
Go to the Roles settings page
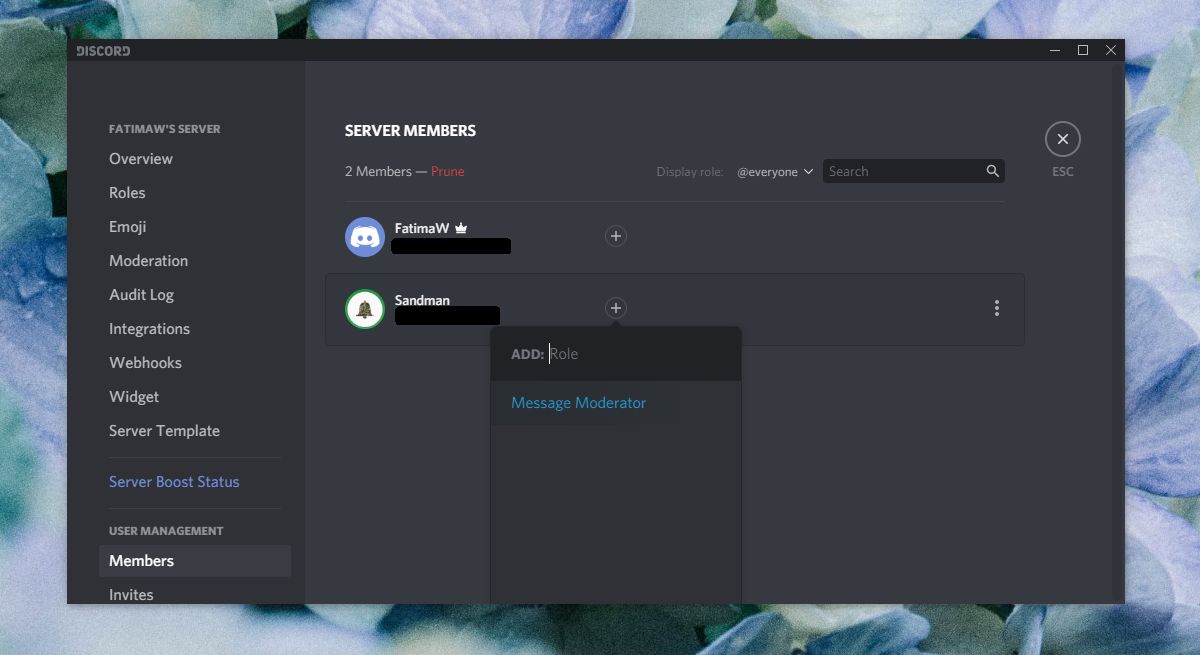pyautogui.click(x=127, y=192)
